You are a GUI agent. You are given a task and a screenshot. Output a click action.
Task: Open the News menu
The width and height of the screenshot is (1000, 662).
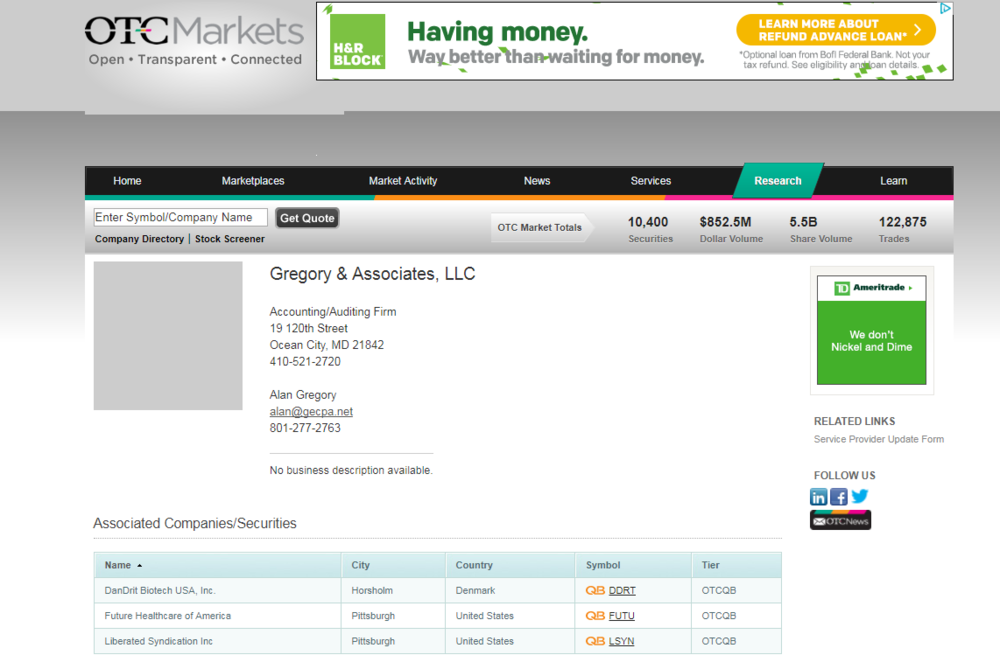tap(537, 181)
